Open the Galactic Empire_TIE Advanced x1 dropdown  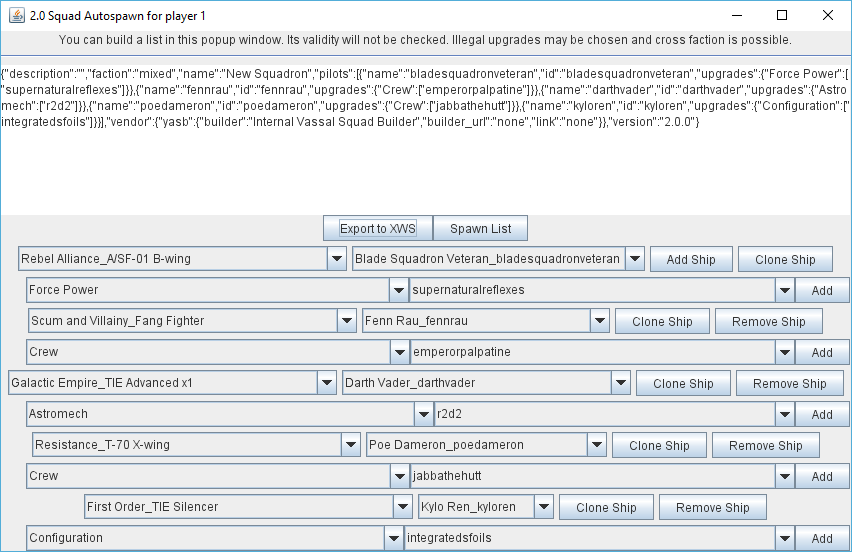172,382
